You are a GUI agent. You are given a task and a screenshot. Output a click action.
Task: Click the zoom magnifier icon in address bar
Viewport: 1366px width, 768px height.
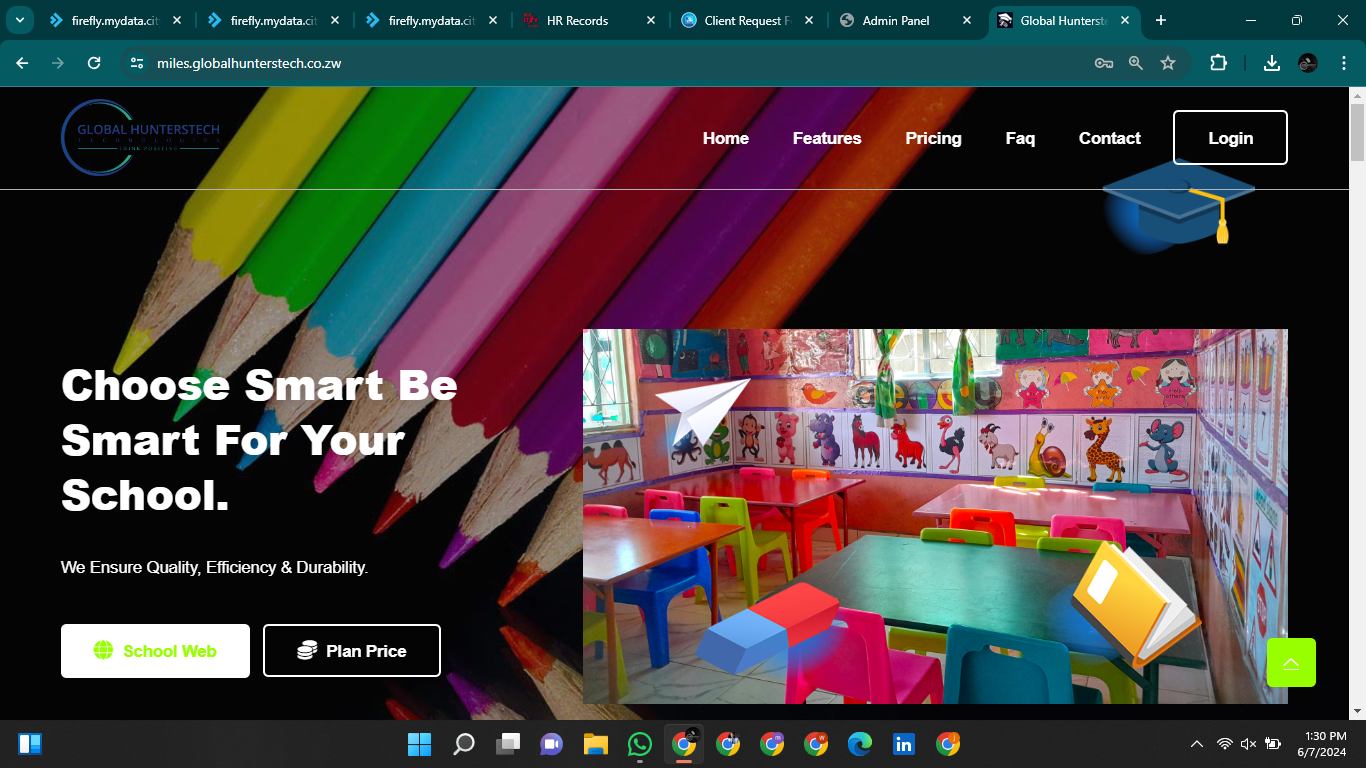[1135, 63]
